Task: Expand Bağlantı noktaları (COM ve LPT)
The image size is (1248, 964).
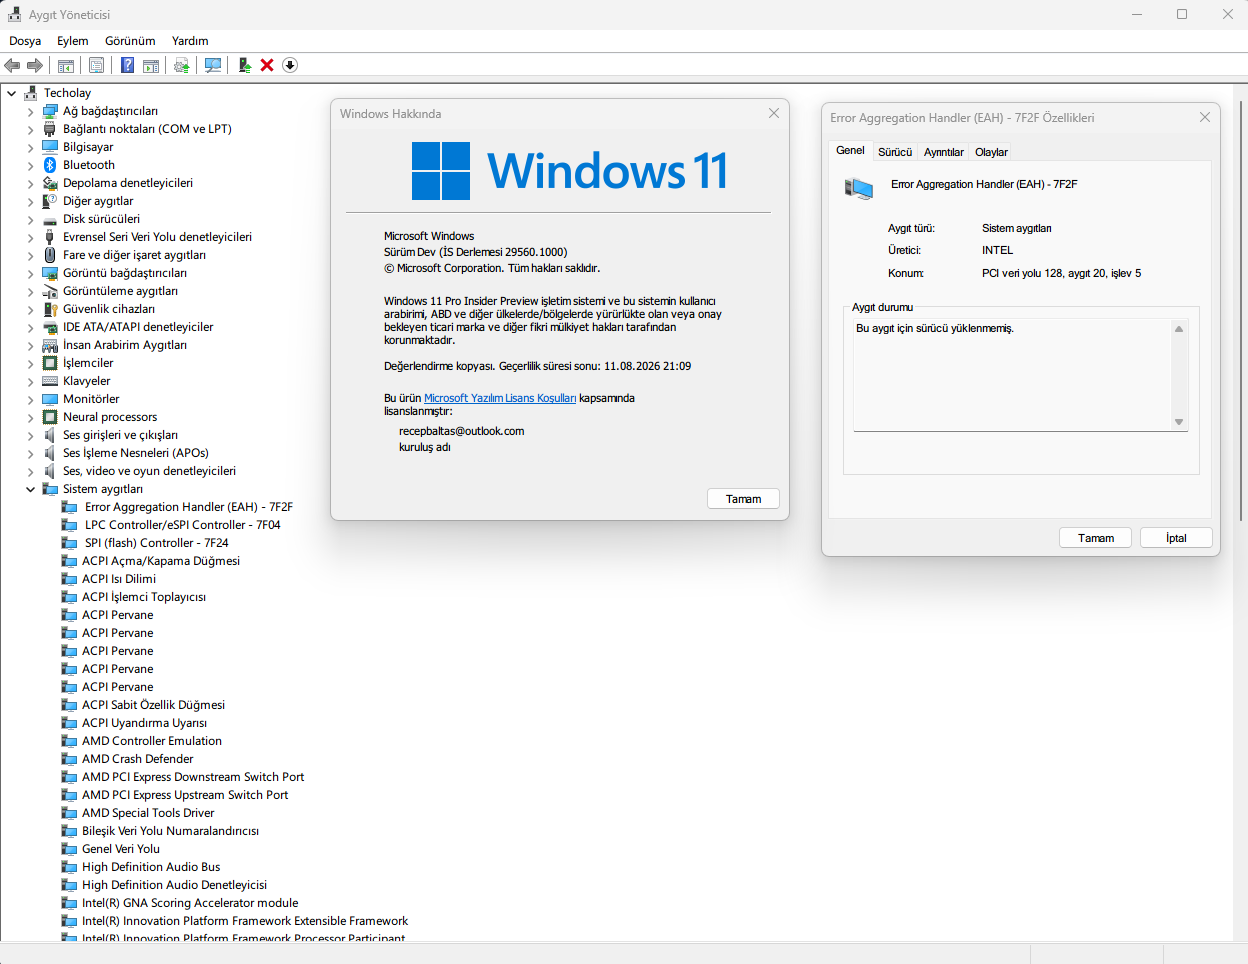Action: coord(30,129)
